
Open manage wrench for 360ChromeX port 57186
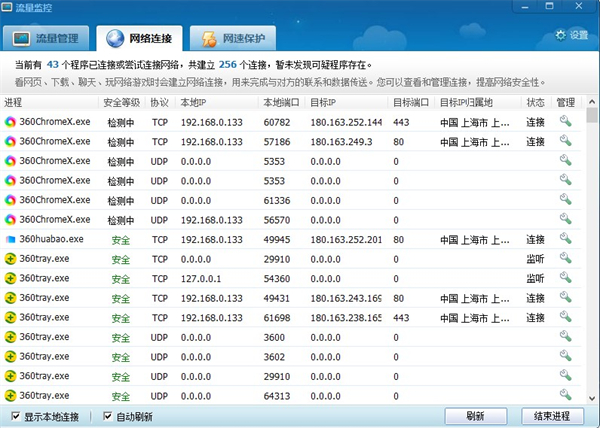click(x=565, y=141)
